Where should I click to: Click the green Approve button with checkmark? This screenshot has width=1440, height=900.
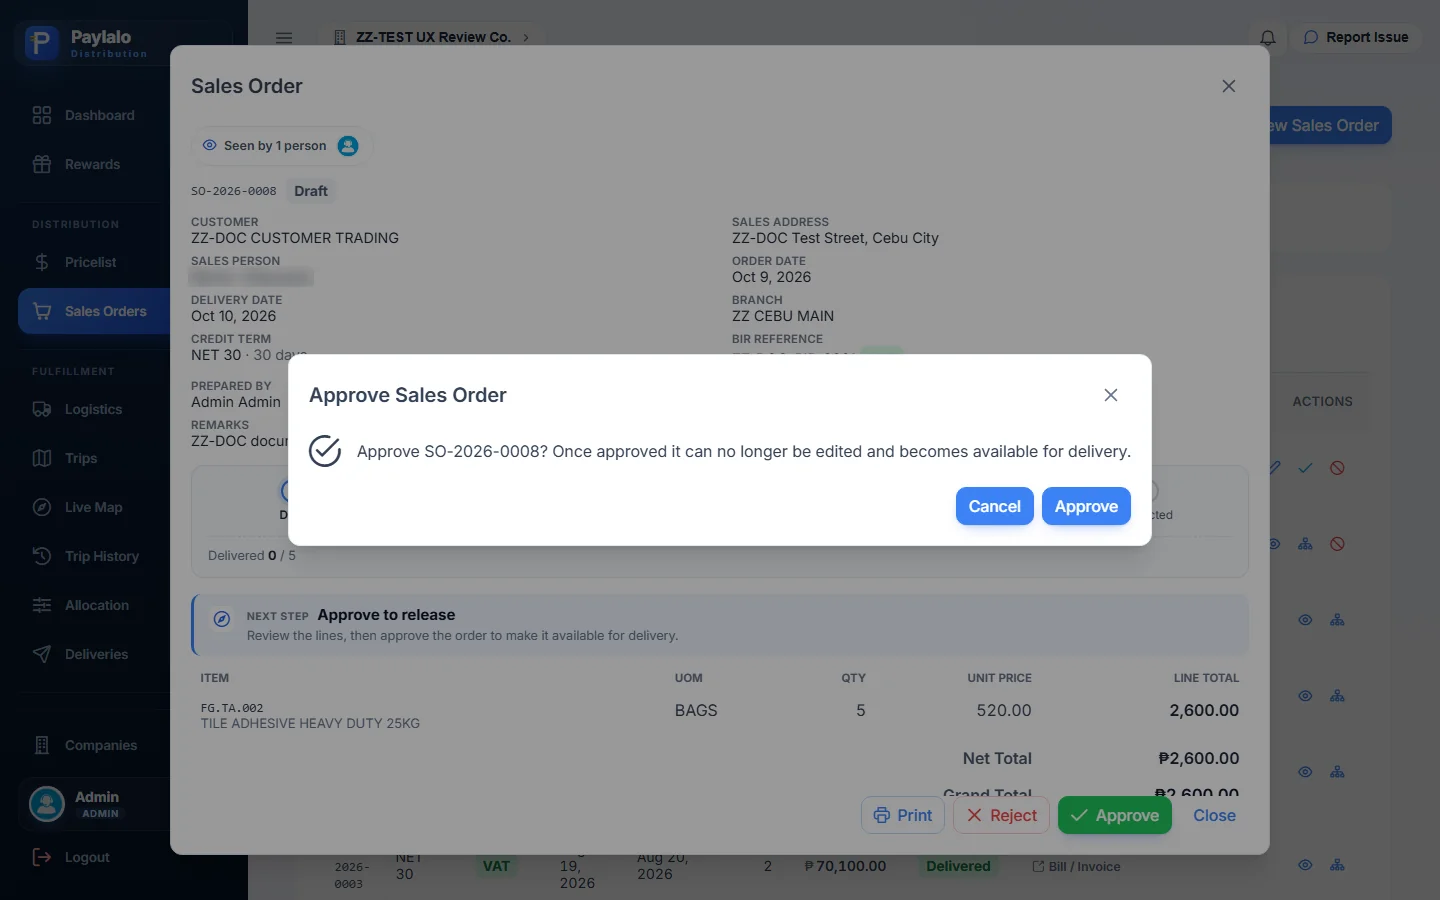1114,815
